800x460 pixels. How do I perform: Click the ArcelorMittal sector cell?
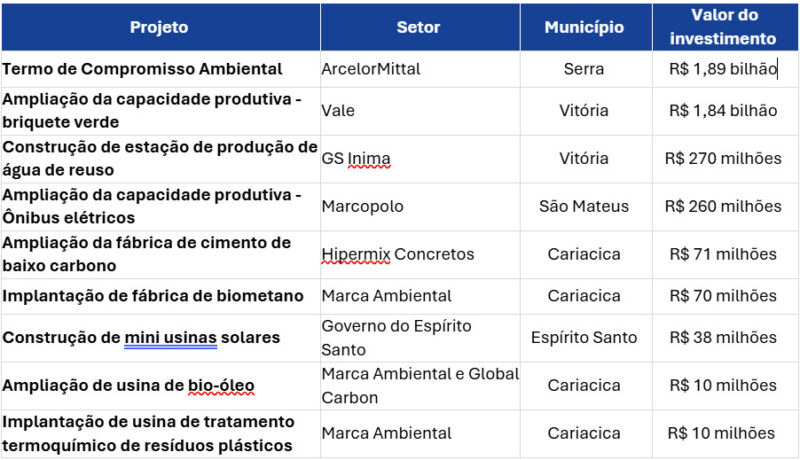pos(370,69)
